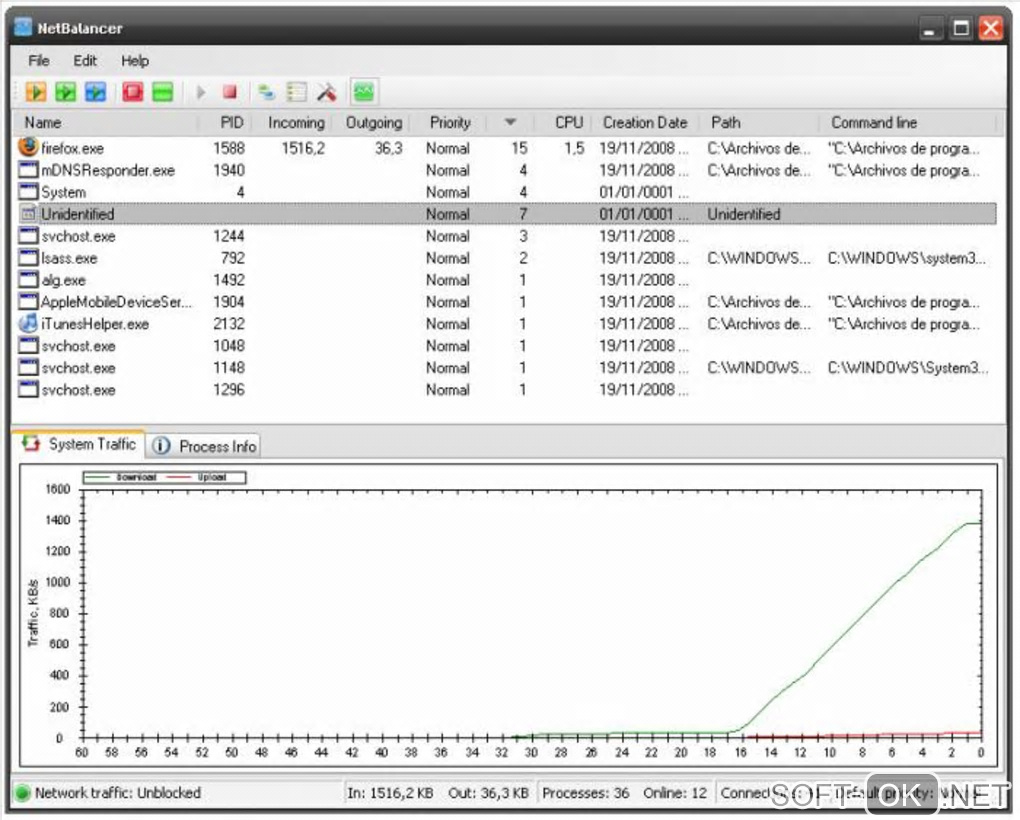
Task: Select the Unidentified process name
Action: click(77, 214)
